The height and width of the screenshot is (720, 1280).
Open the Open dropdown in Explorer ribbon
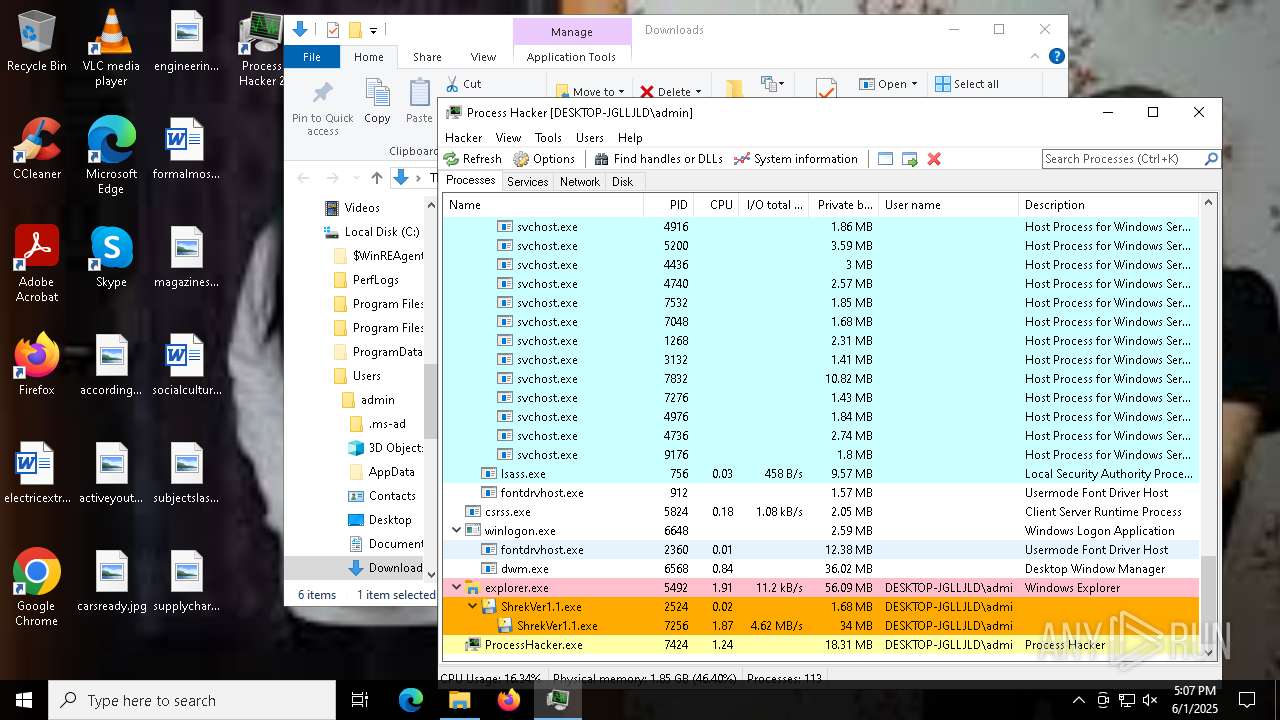pos(888,84)
